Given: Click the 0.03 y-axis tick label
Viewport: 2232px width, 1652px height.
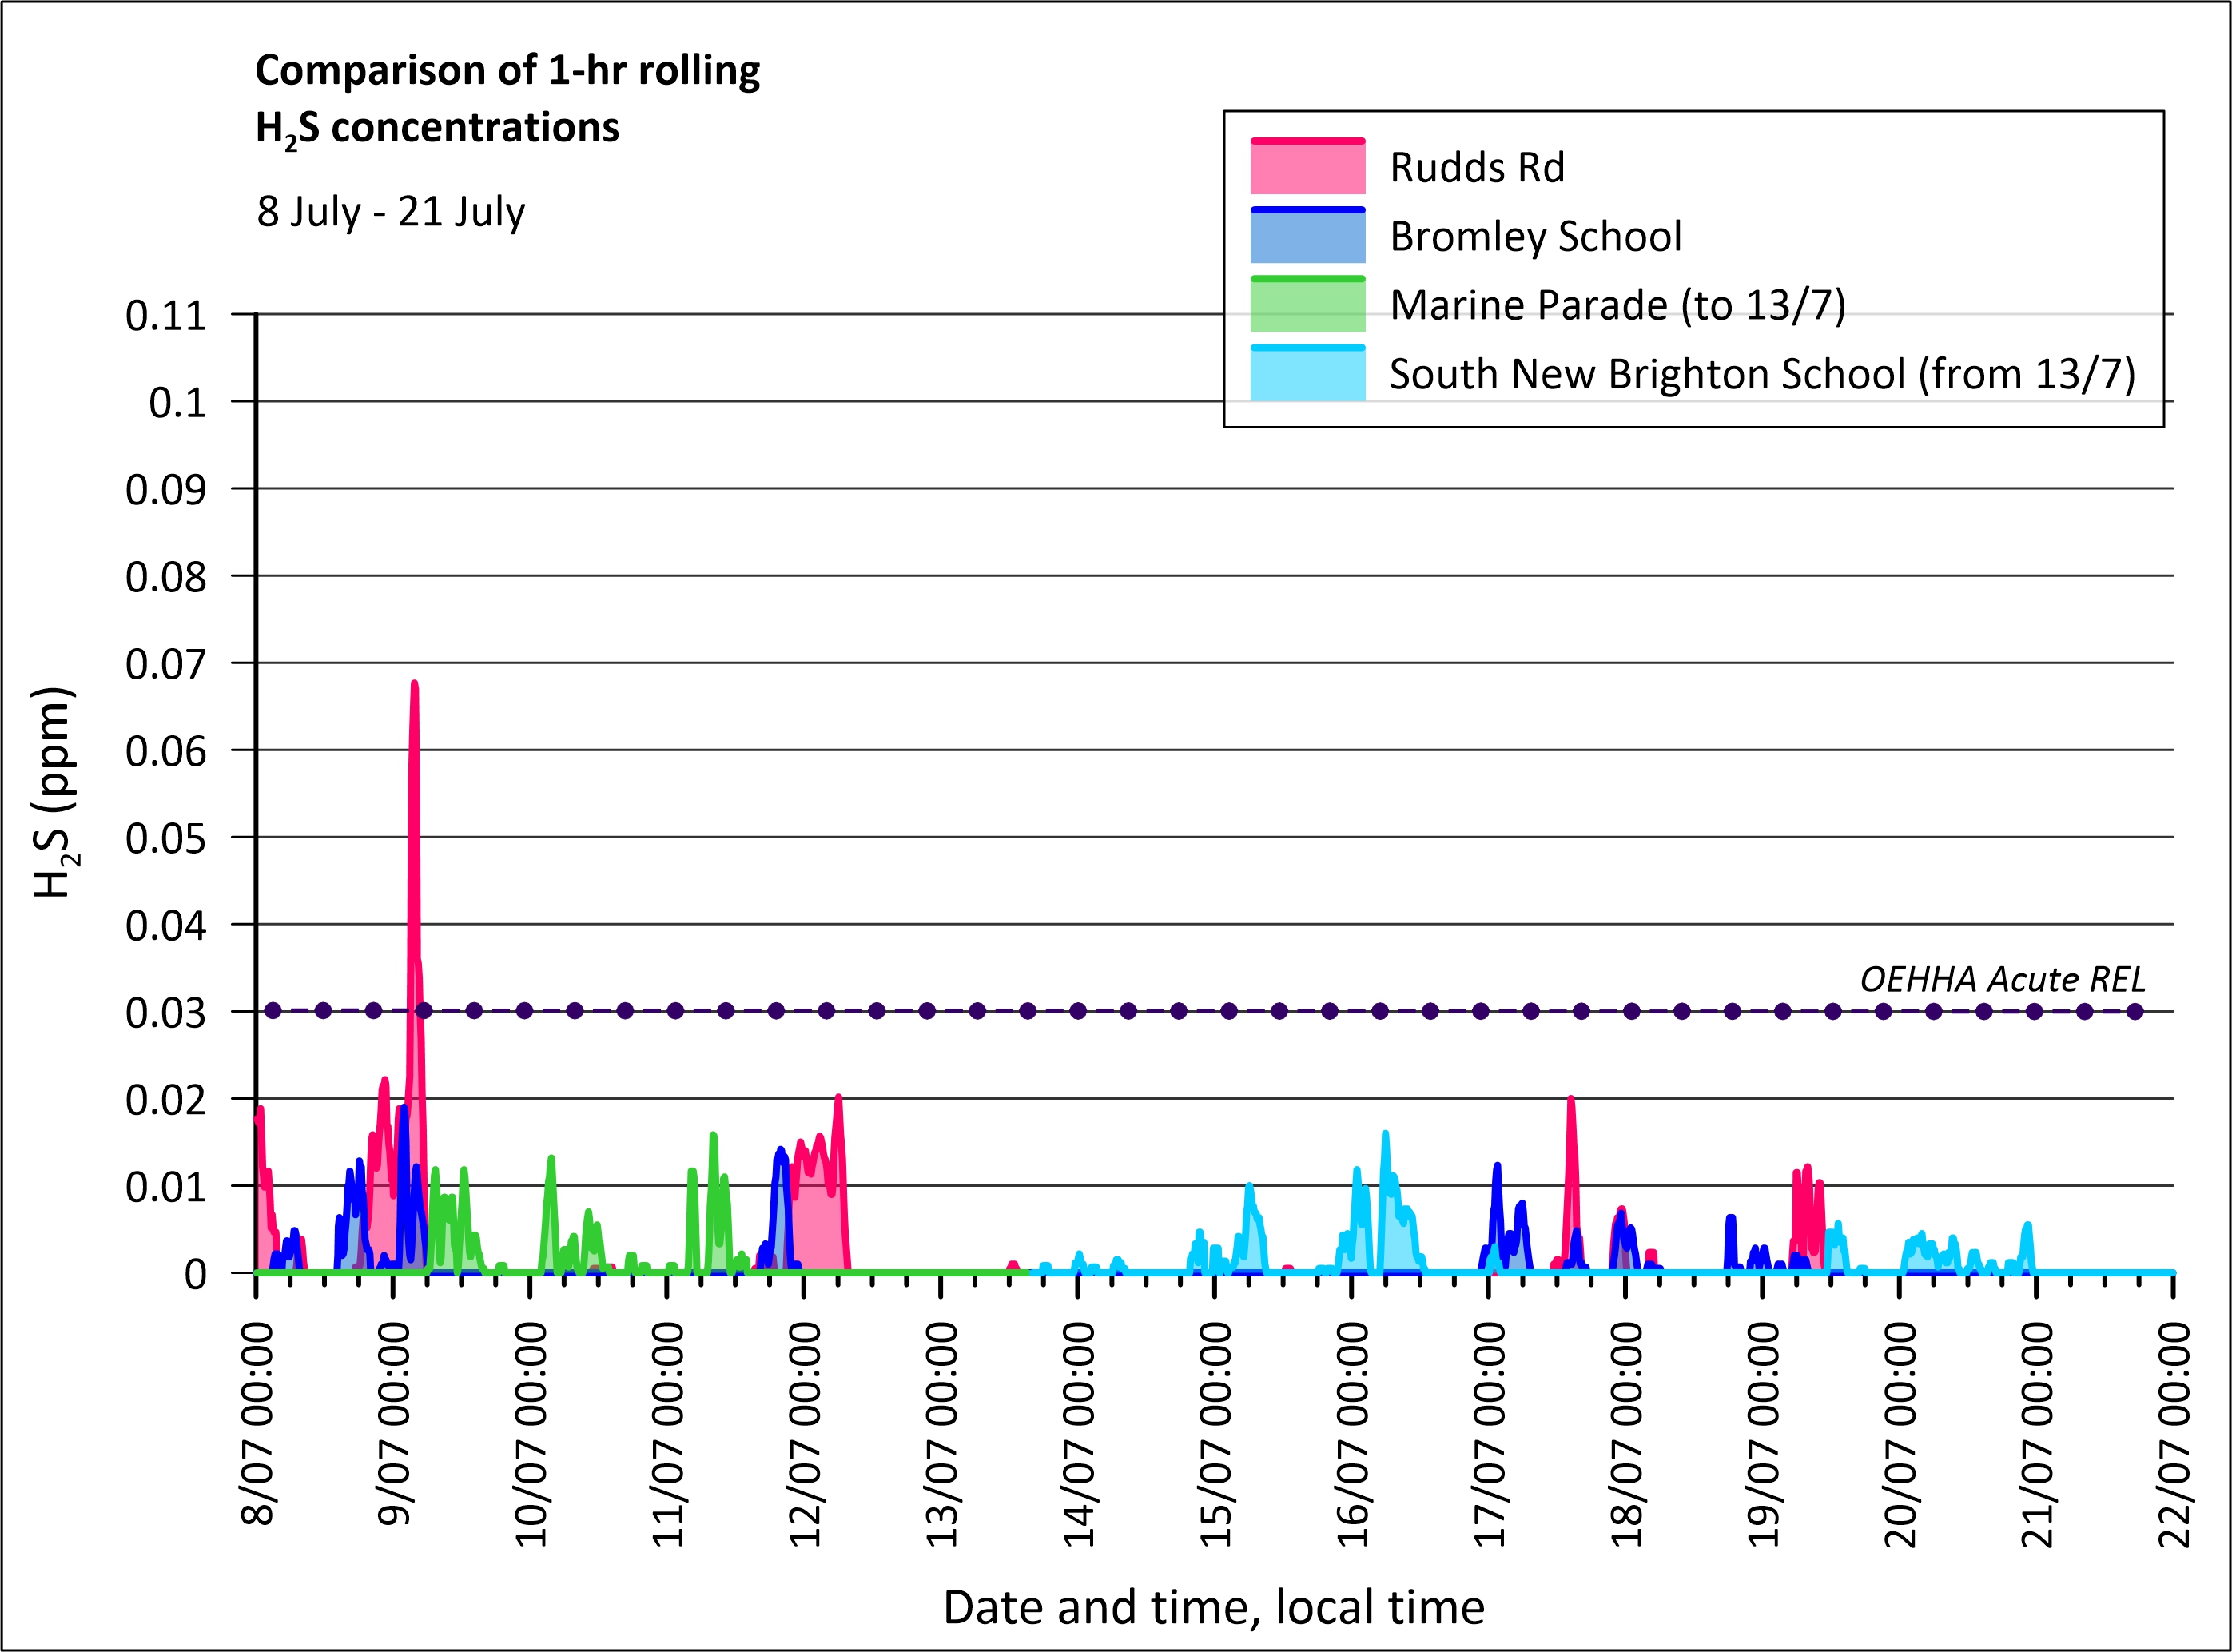Looking at the screenshot, I should coord(166,1013).
